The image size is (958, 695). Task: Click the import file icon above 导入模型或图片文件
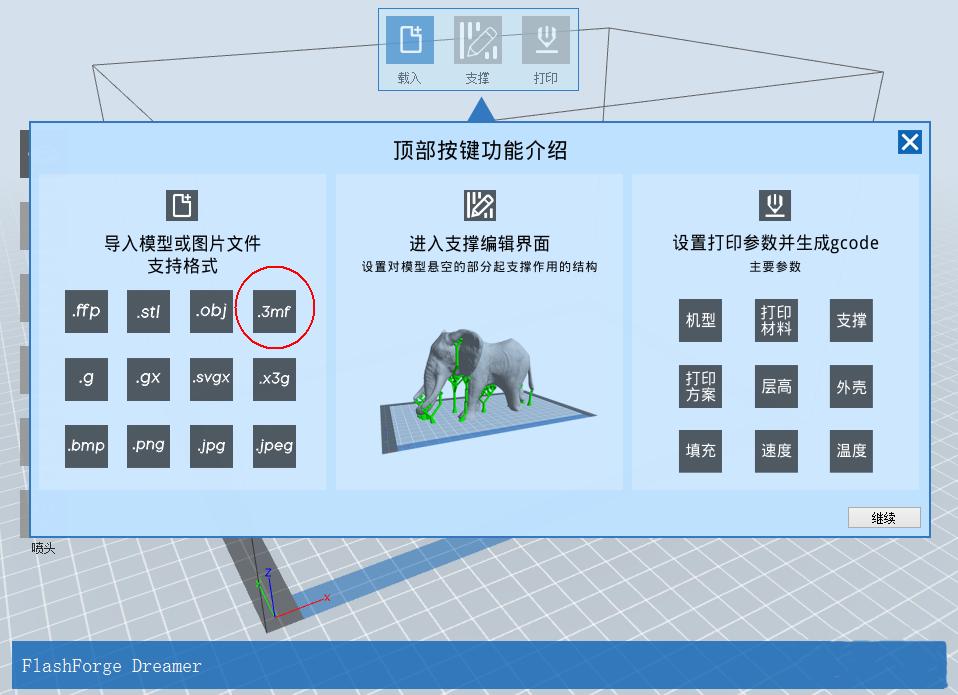180,204
